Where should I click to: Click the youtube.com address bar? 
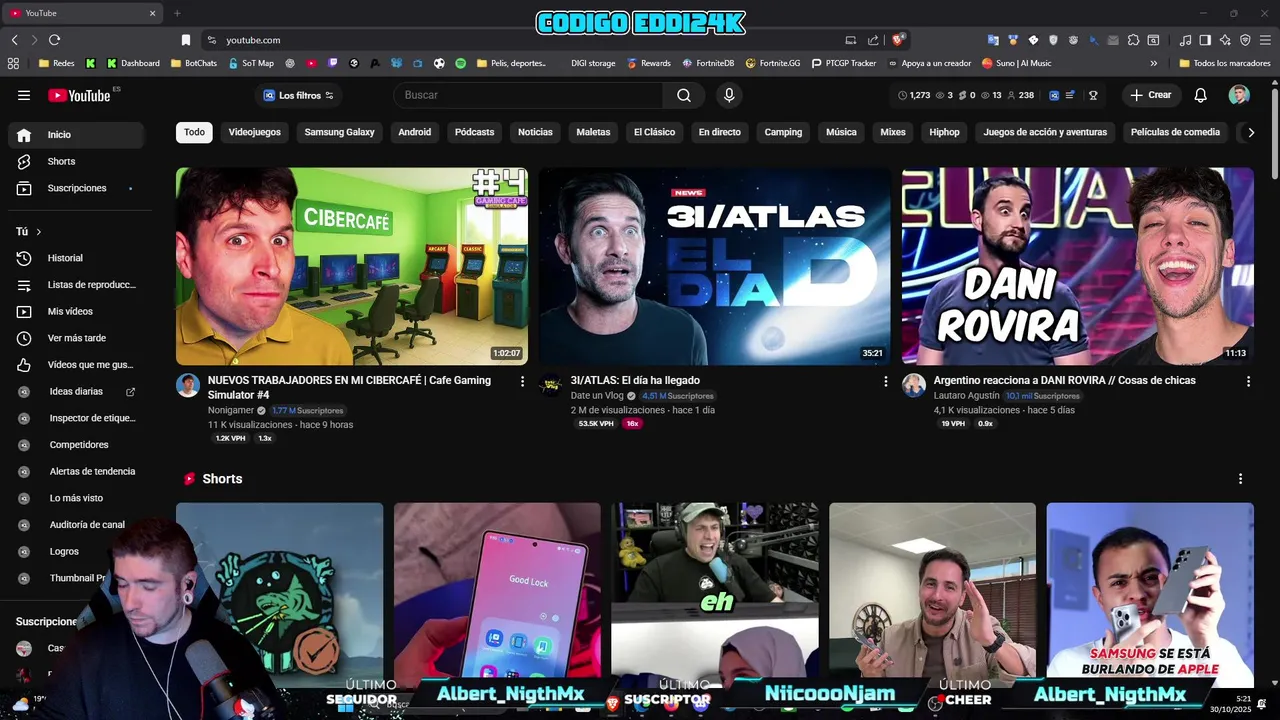[520, 40]
